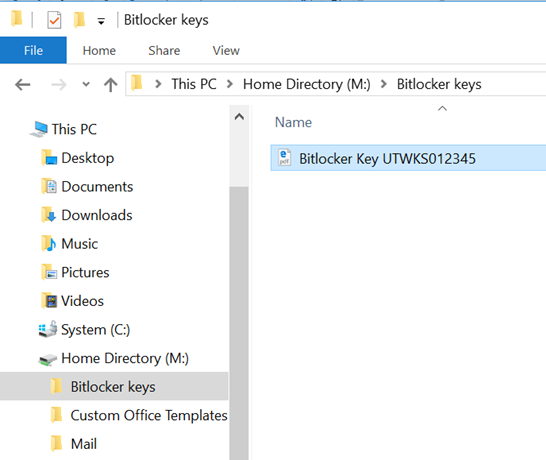Image resolution: width=546 pixels, height=460 pixels.
Task: Click the navigation pane scroll up arrow
Action: point(239,117)
